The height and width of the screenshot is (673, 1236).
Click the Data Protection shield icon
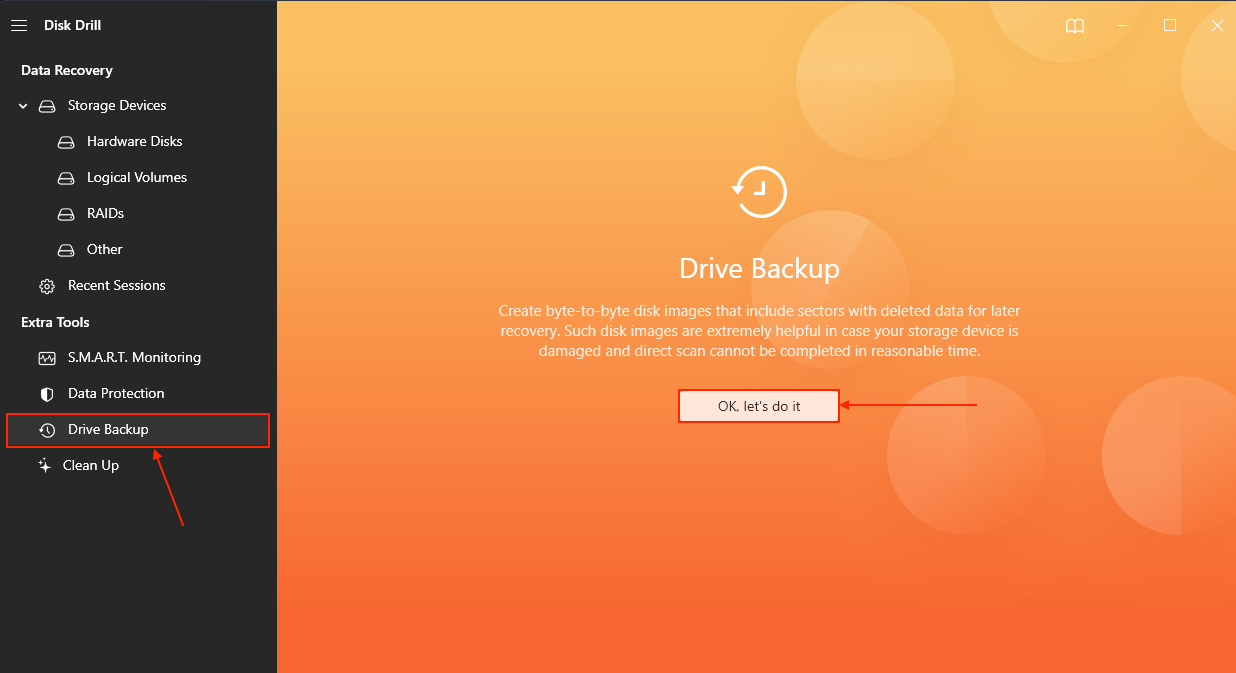coord(47,394)
